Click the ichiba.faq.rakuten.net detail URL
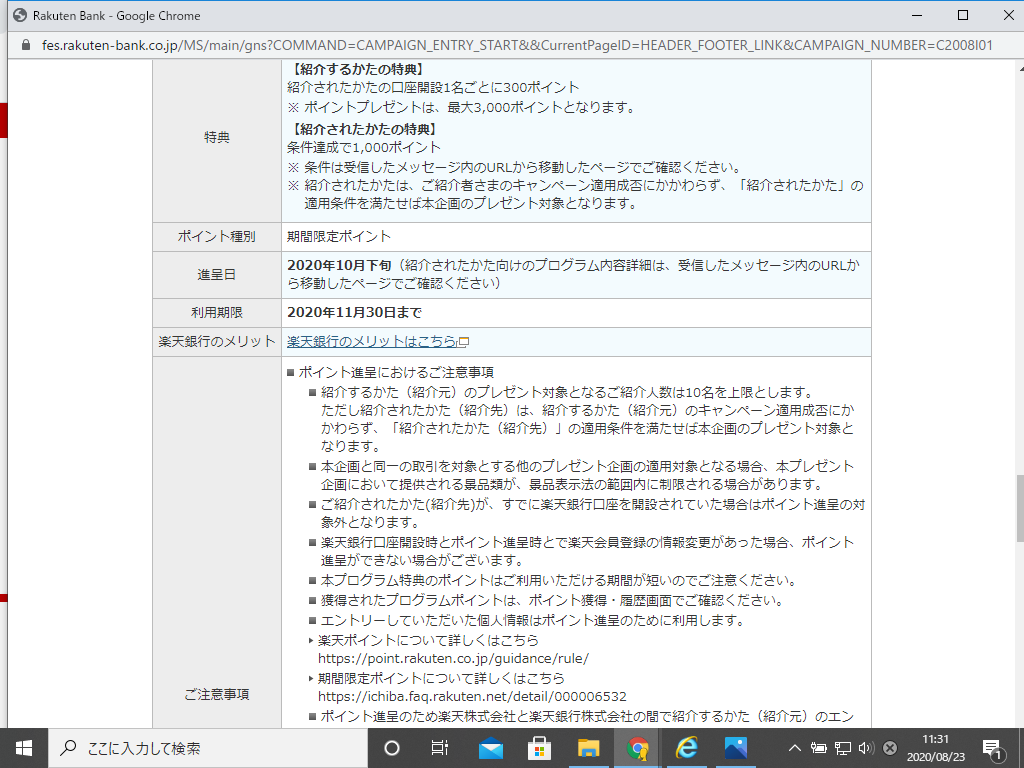 coord(472,696)
